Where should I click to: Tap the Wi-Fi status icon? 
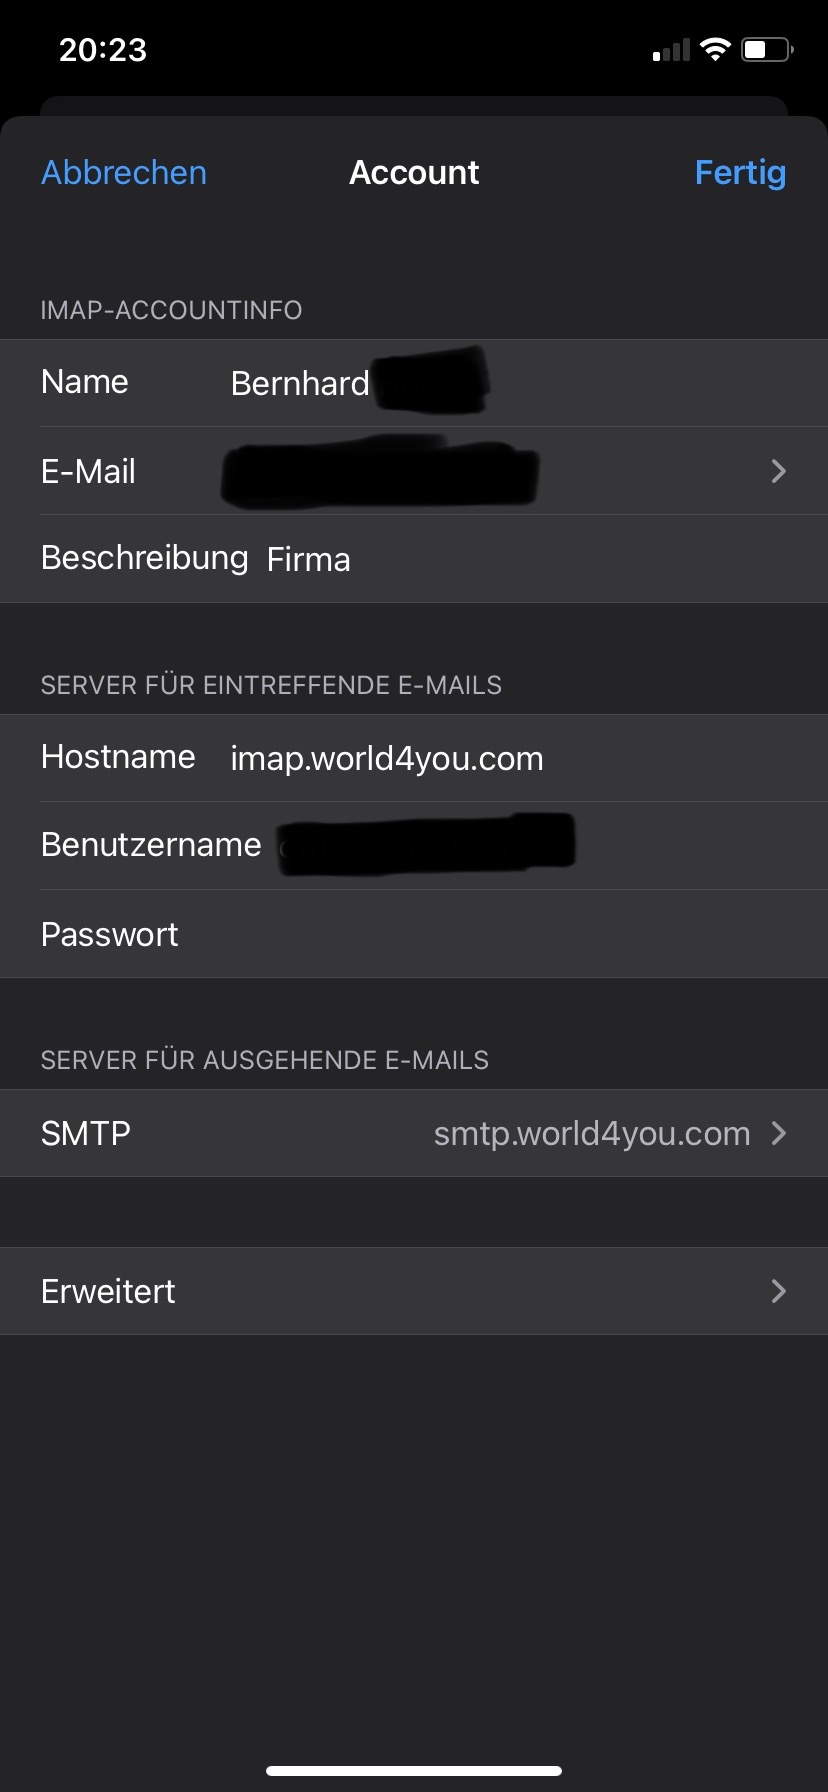click(x=715, y=49)
